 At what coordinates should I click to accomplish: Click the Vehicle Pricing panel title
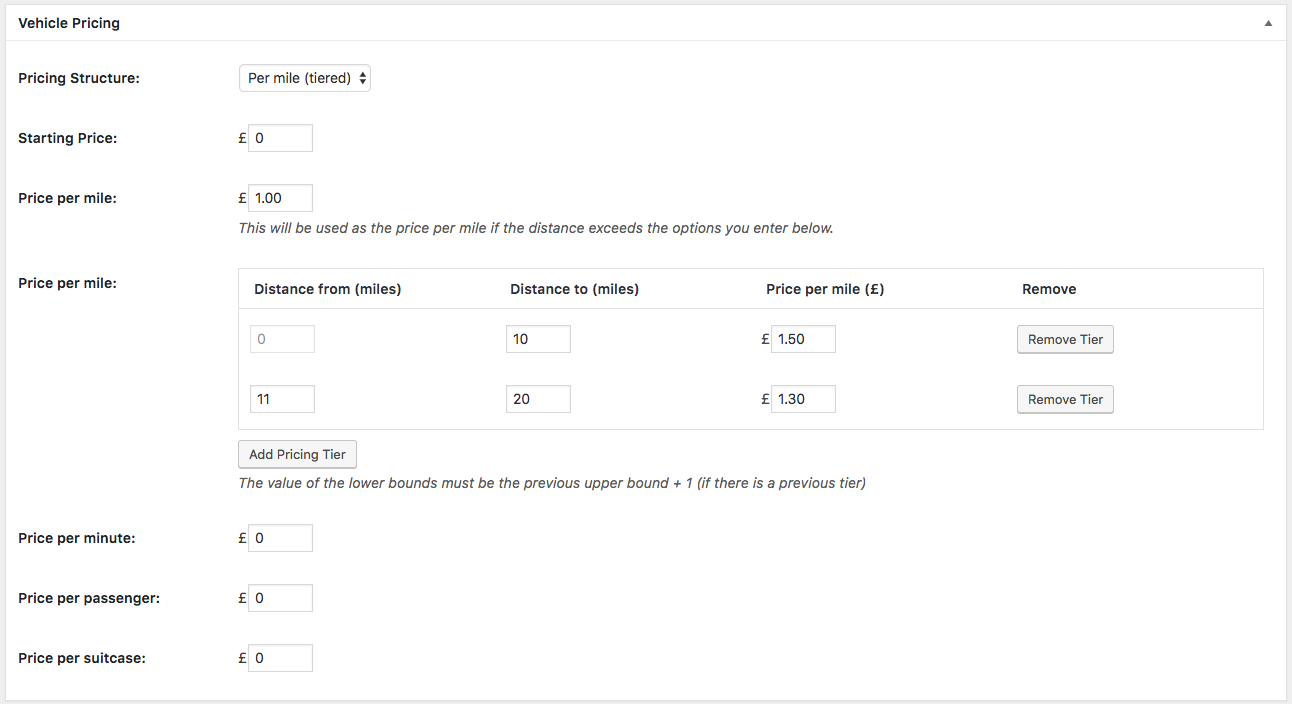click(x=69, y=21)
